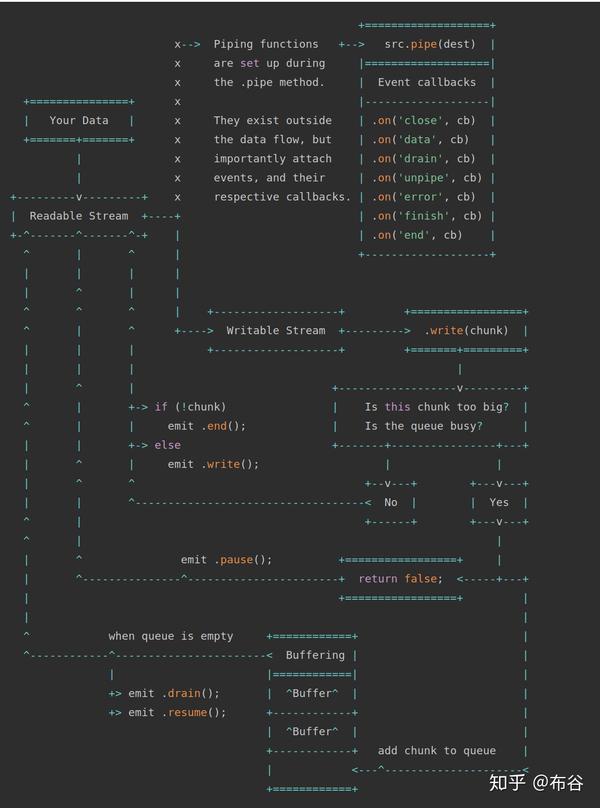
Task: Click 'They exist outside' line
Action: pos(273,121)
